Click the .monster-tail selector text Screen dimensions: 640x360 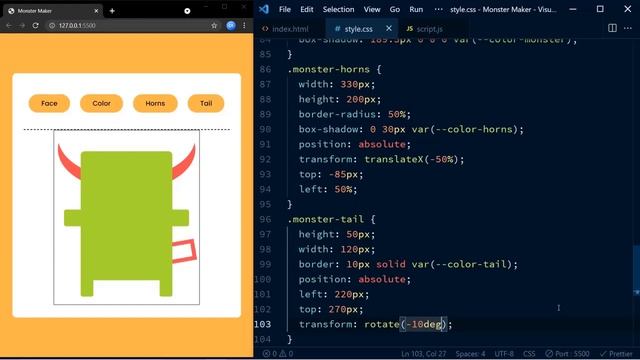[x=325, y=219]
